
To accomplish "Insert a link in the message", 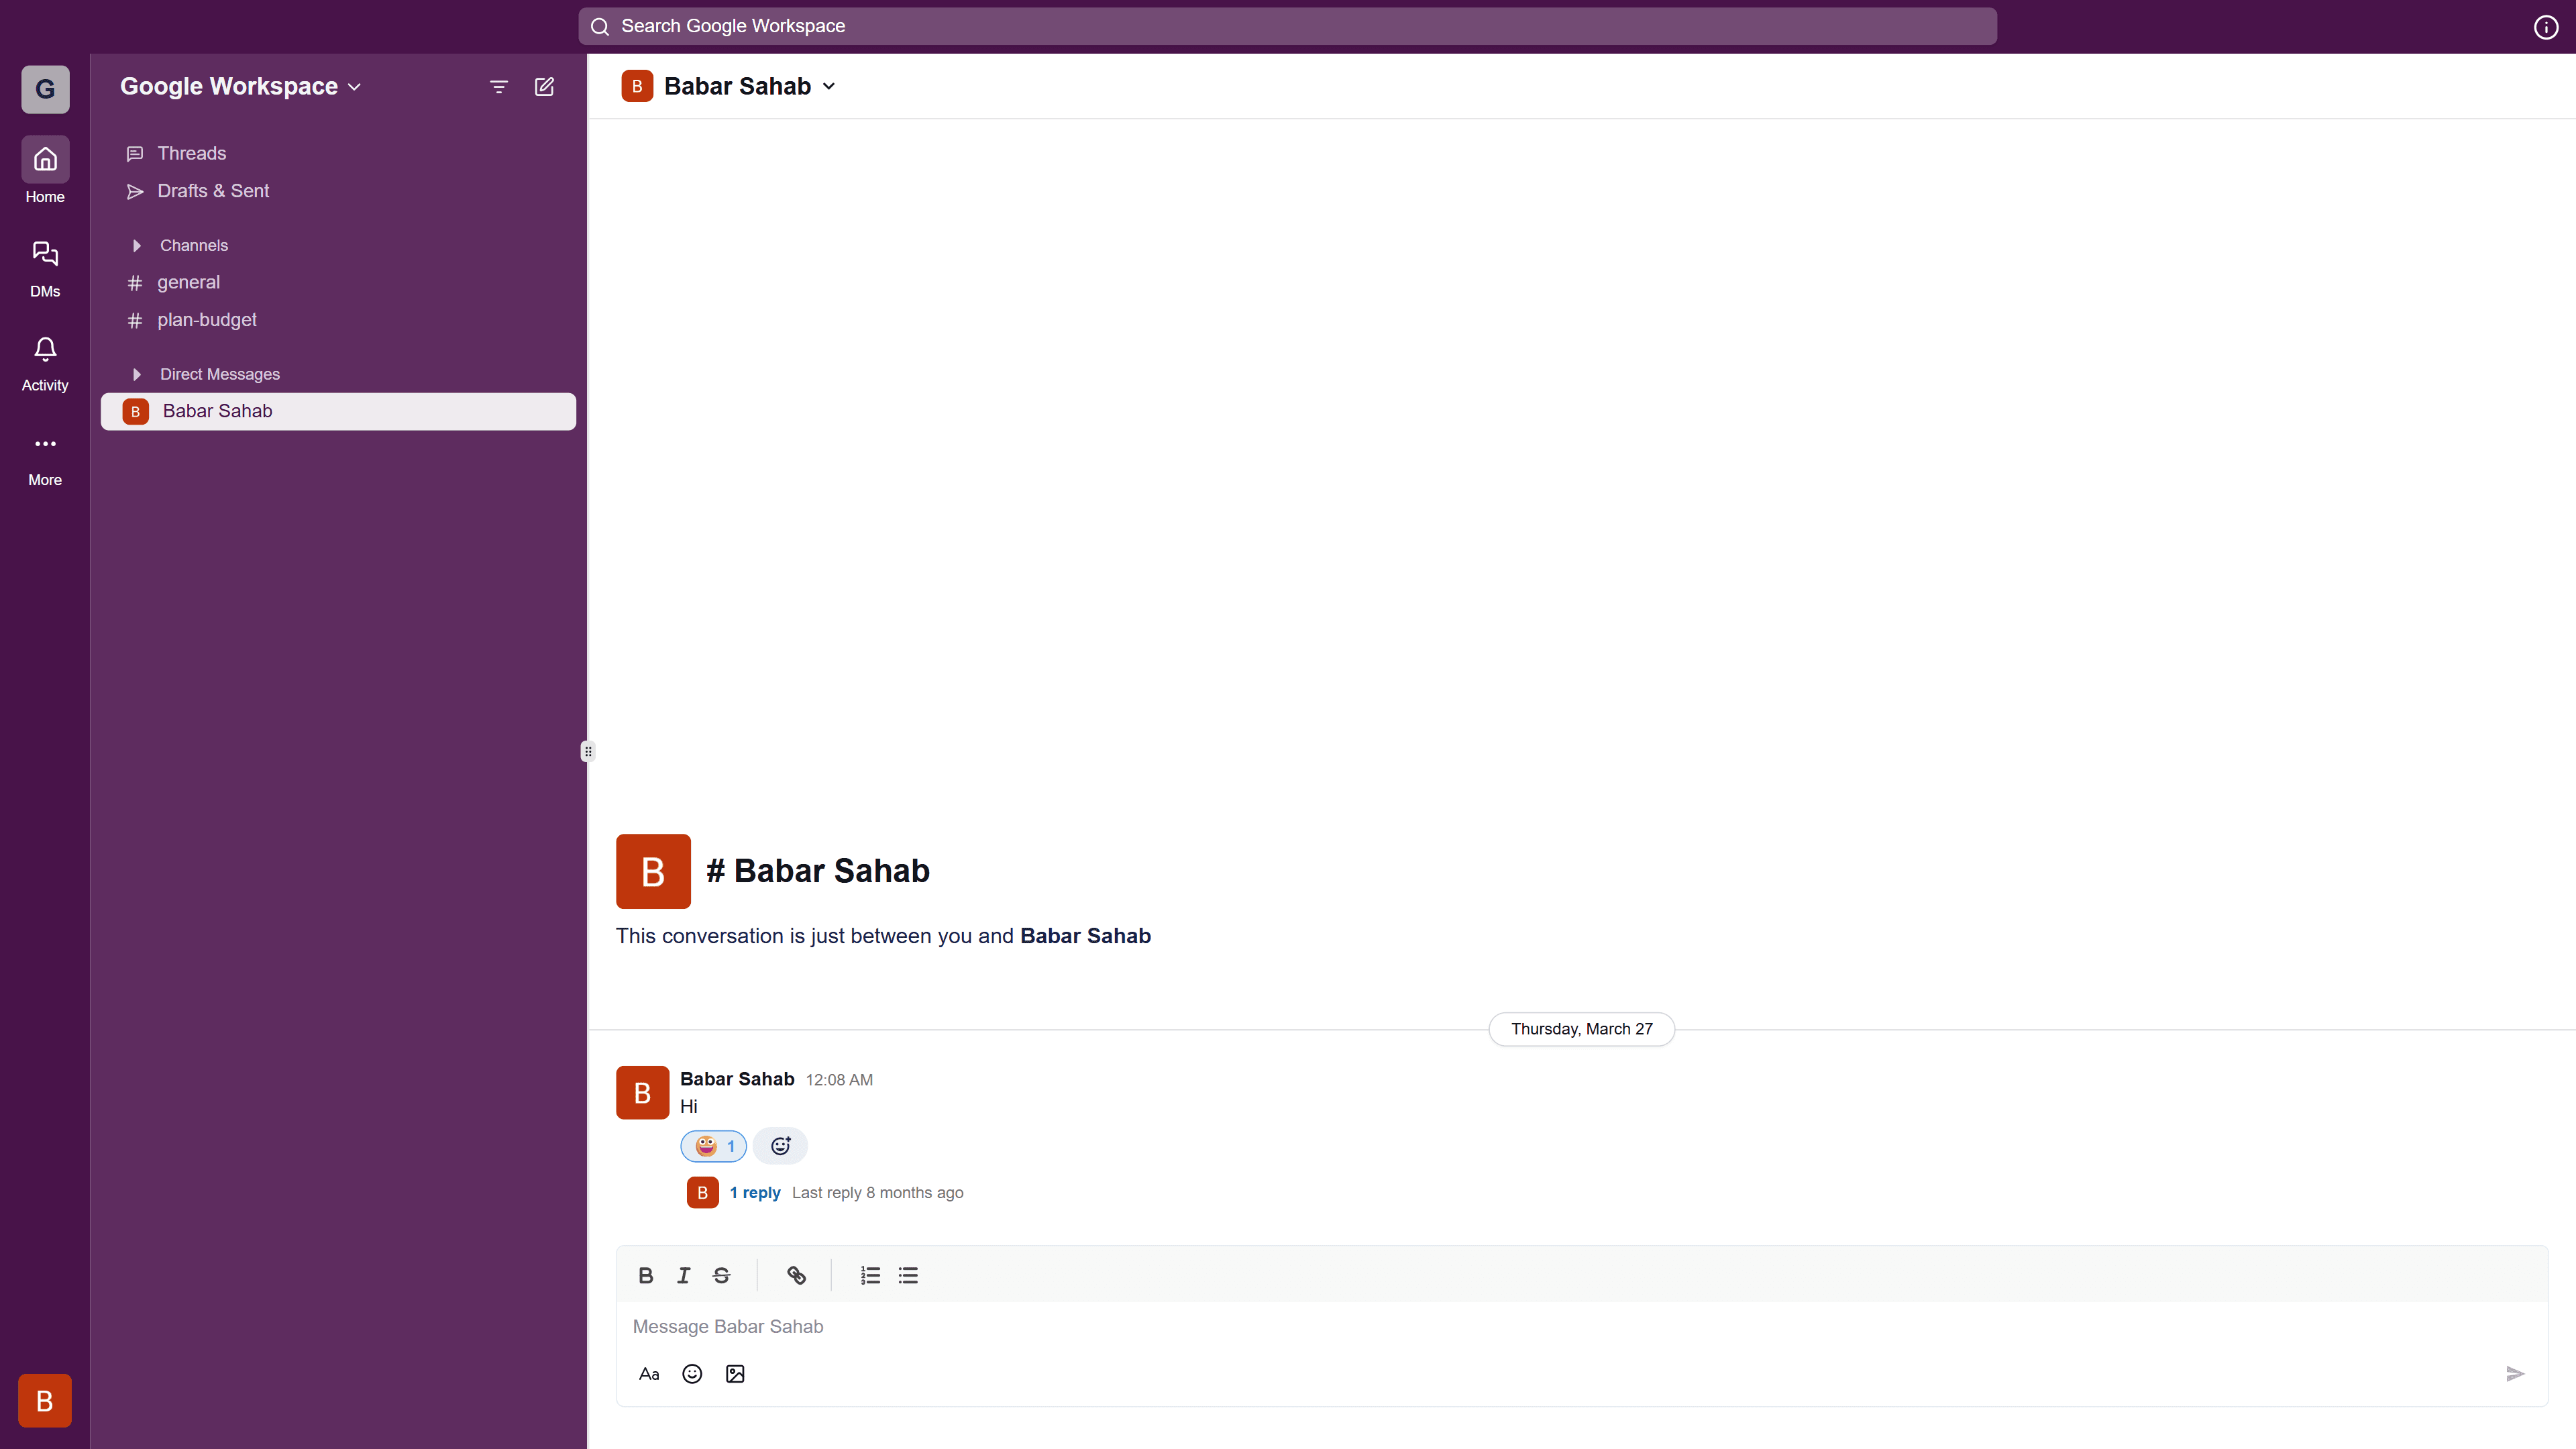I will coord(796,1275).
